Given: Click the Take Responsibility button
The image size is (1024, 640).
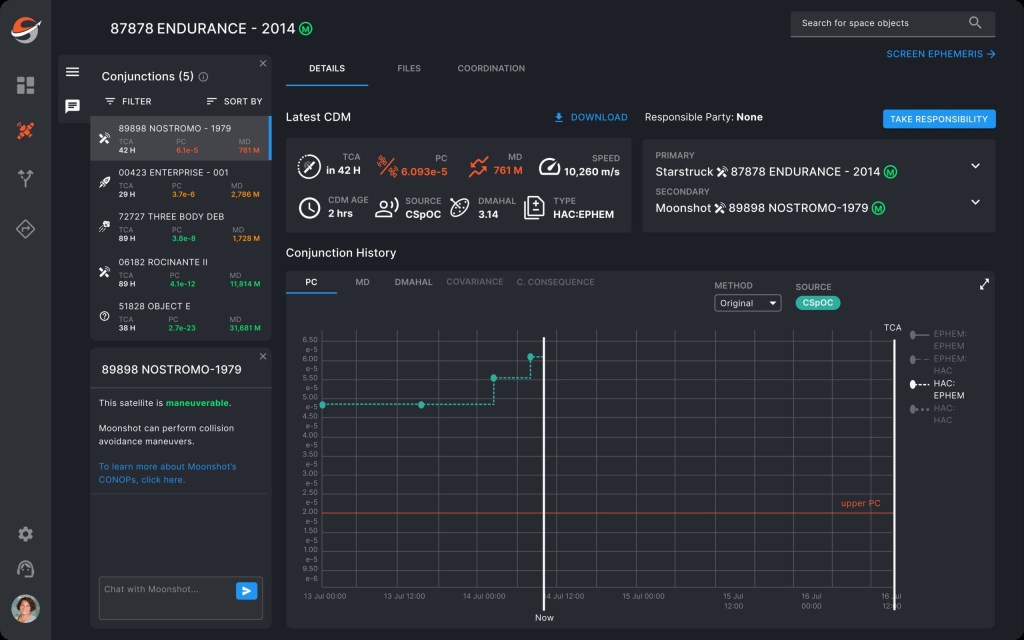Looking at the screenshot, I should click(938, 119).
